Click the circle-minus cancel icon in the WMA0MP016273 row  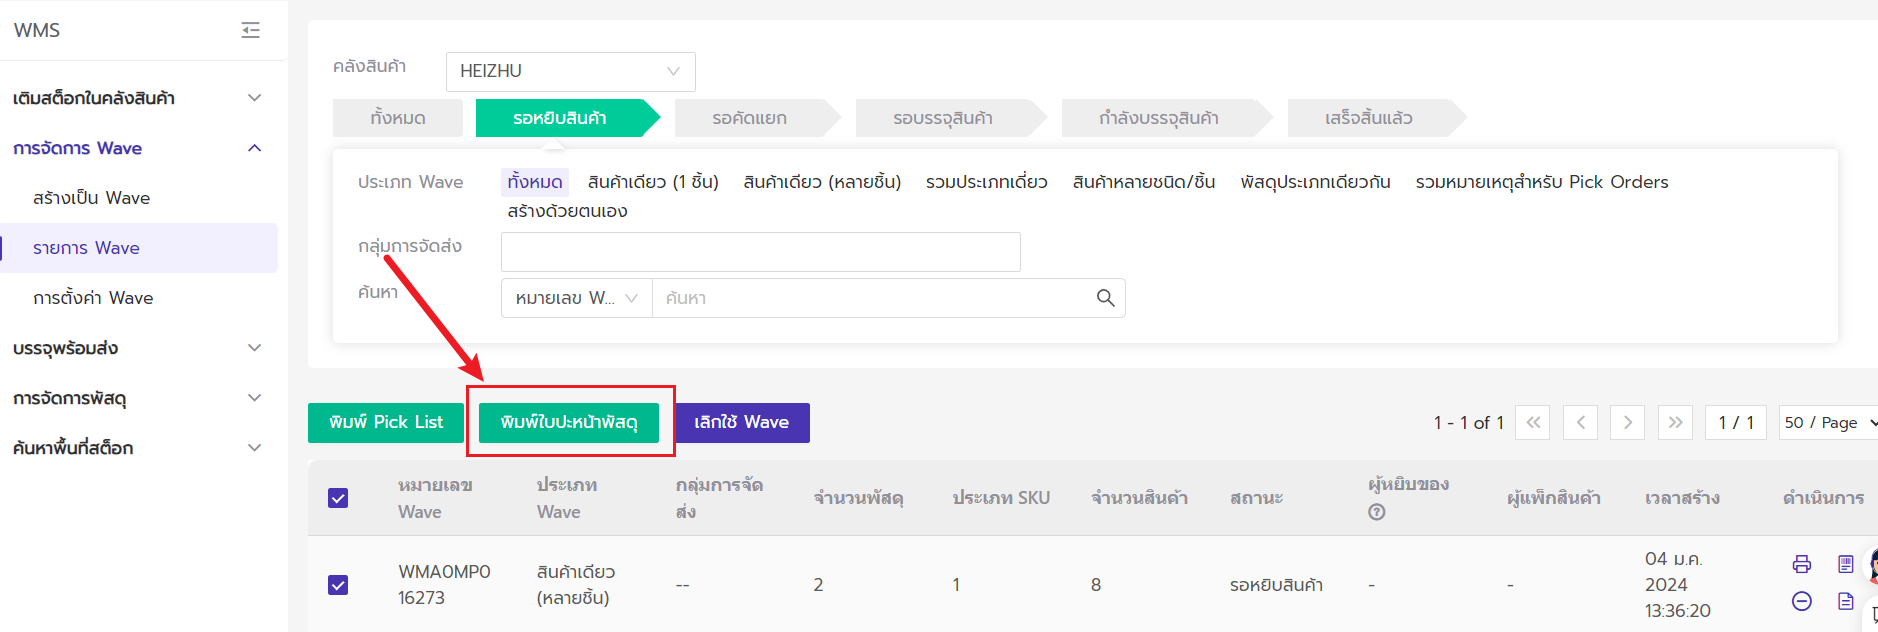(x=1802, y=601)
